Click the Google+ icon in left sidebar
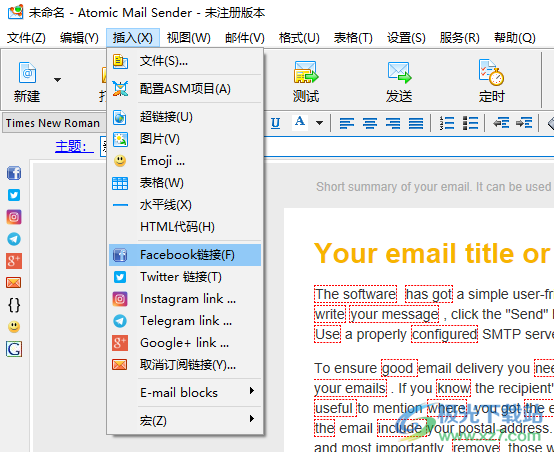554x452 pixels. pos(14,261)
